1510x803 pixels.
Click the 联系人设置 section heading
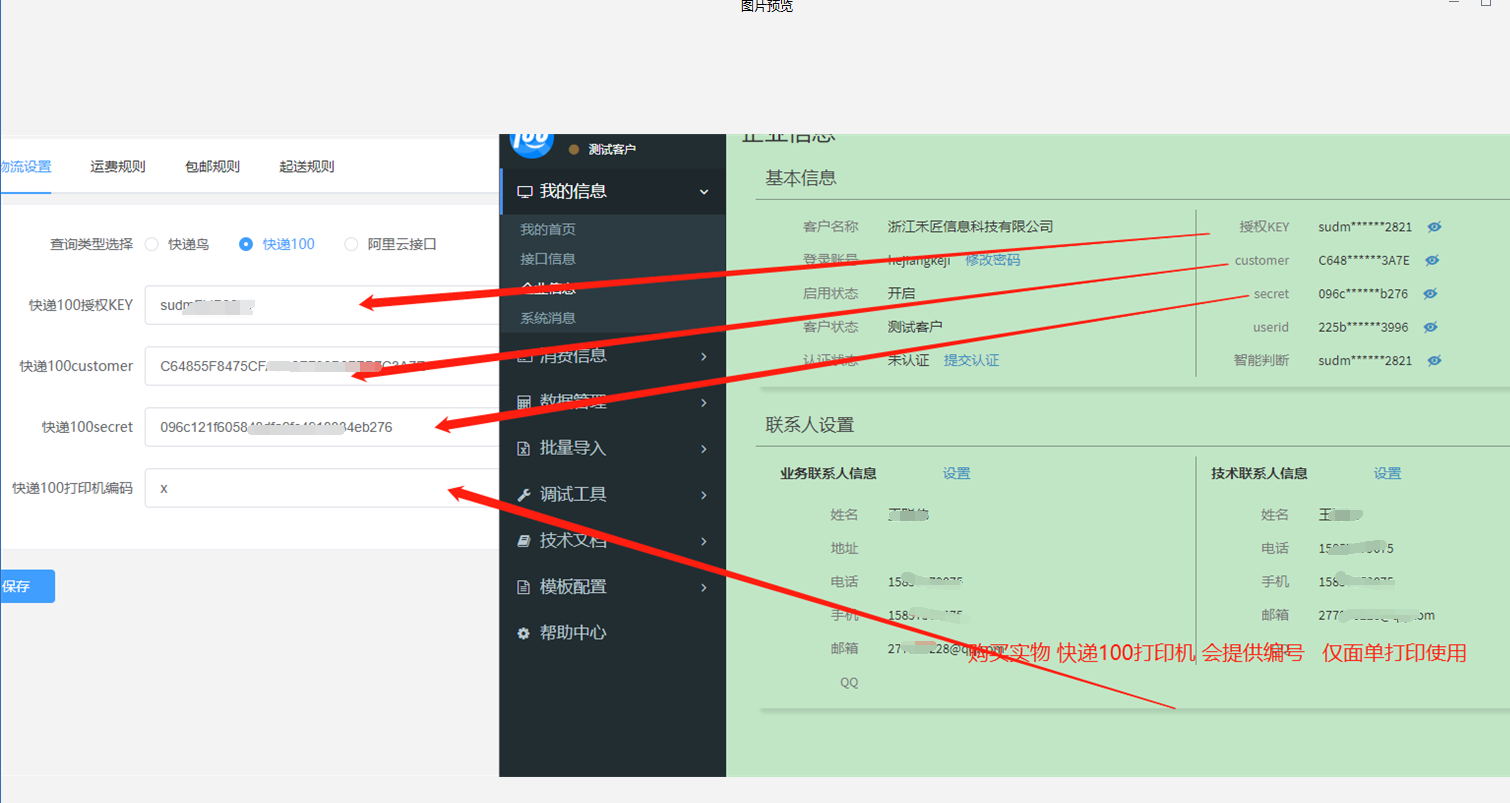pos(810,424)
